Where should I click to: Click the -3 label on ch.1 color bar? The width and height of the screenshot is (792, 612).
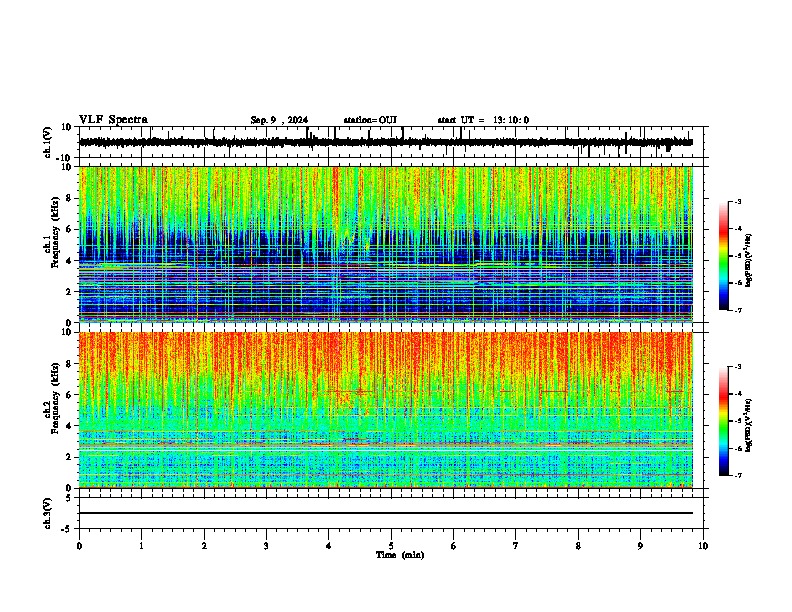(x=737, y=201)
